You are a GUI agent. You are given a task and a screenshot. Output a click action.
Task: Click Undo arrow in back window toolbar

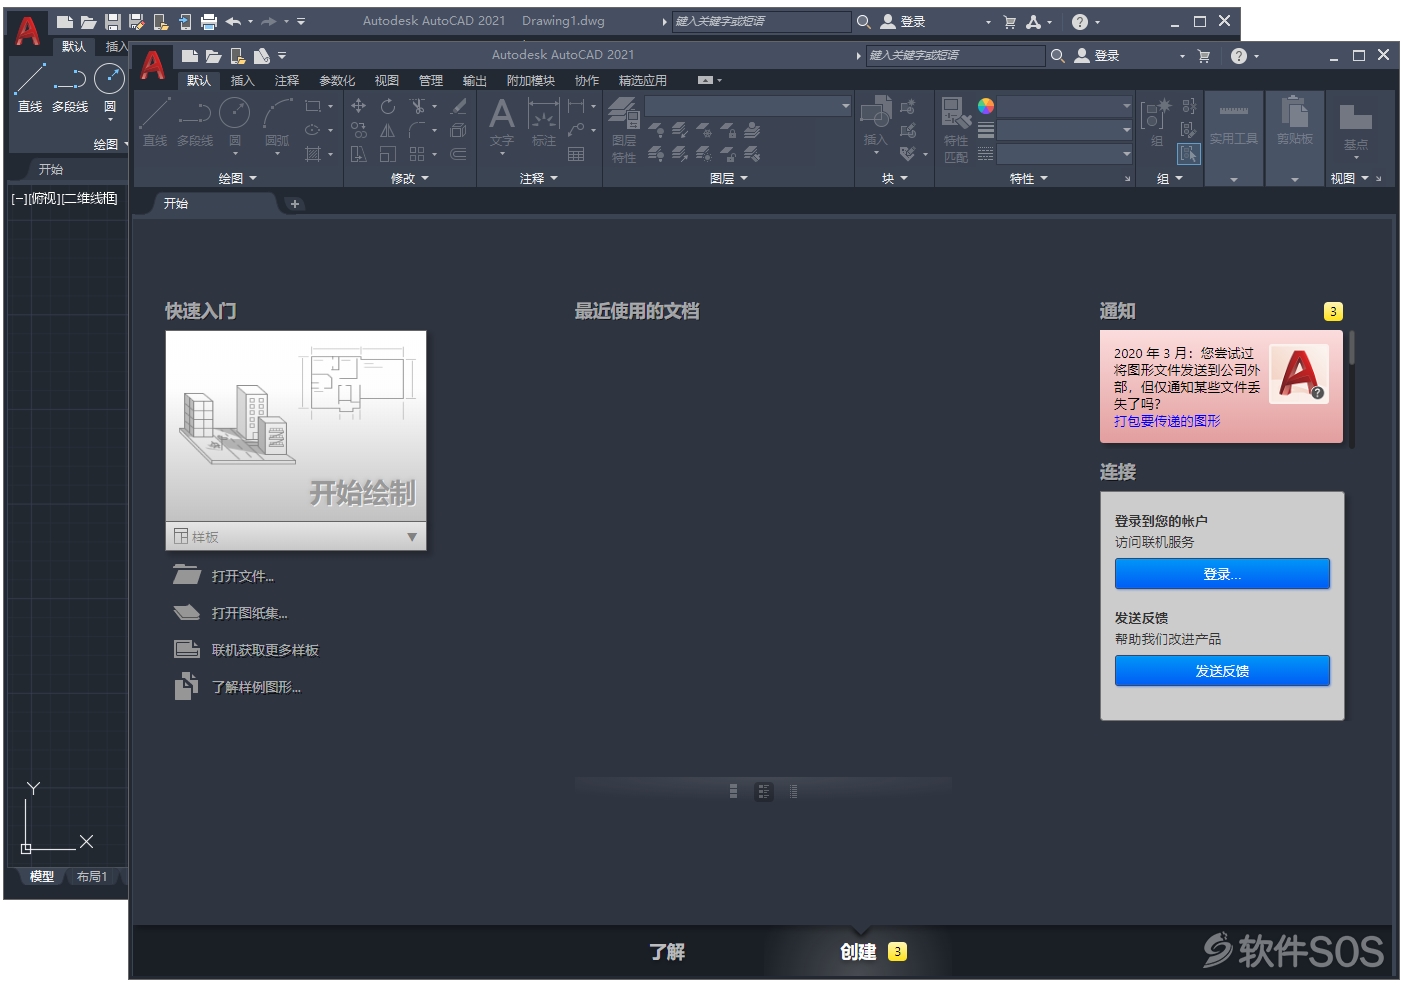pos(233,21)
